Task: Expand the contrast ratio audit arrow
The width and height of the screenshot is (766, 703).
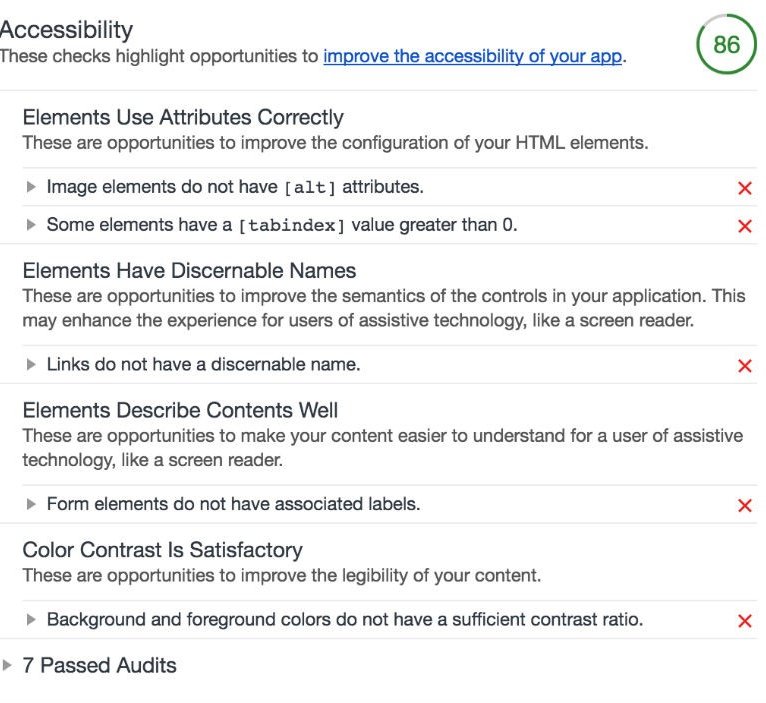Action: (x=31, y=620)
